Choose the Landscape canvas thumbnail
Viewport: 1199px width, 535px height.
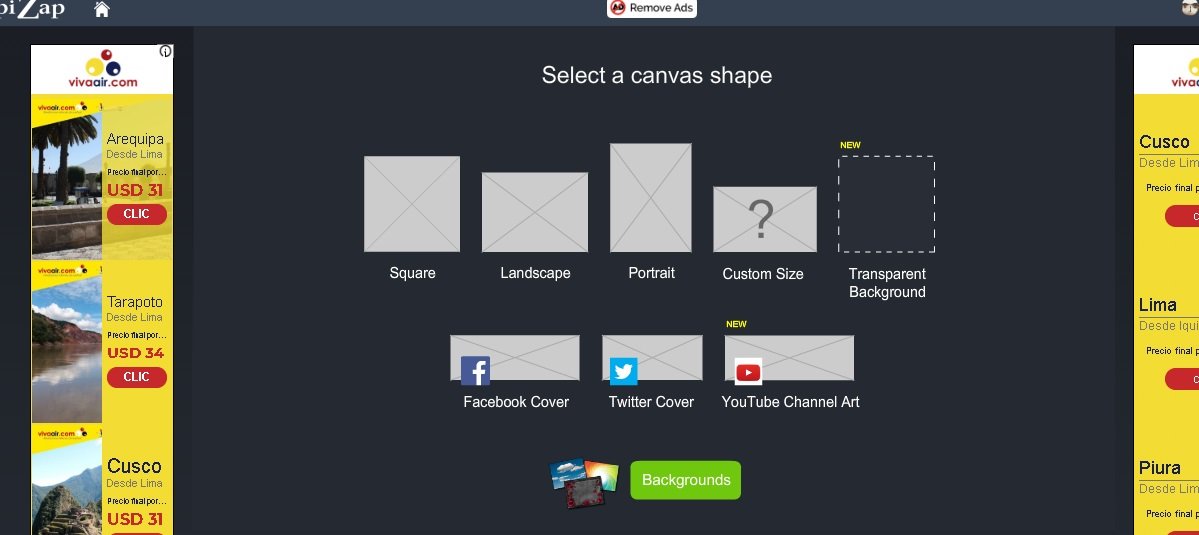[x=535, y=212]
